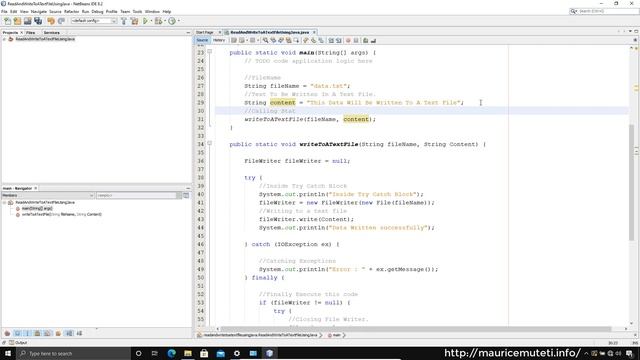Close the Navigator panel tab
The height and width of the screenshot is (360, 640).
36,188
